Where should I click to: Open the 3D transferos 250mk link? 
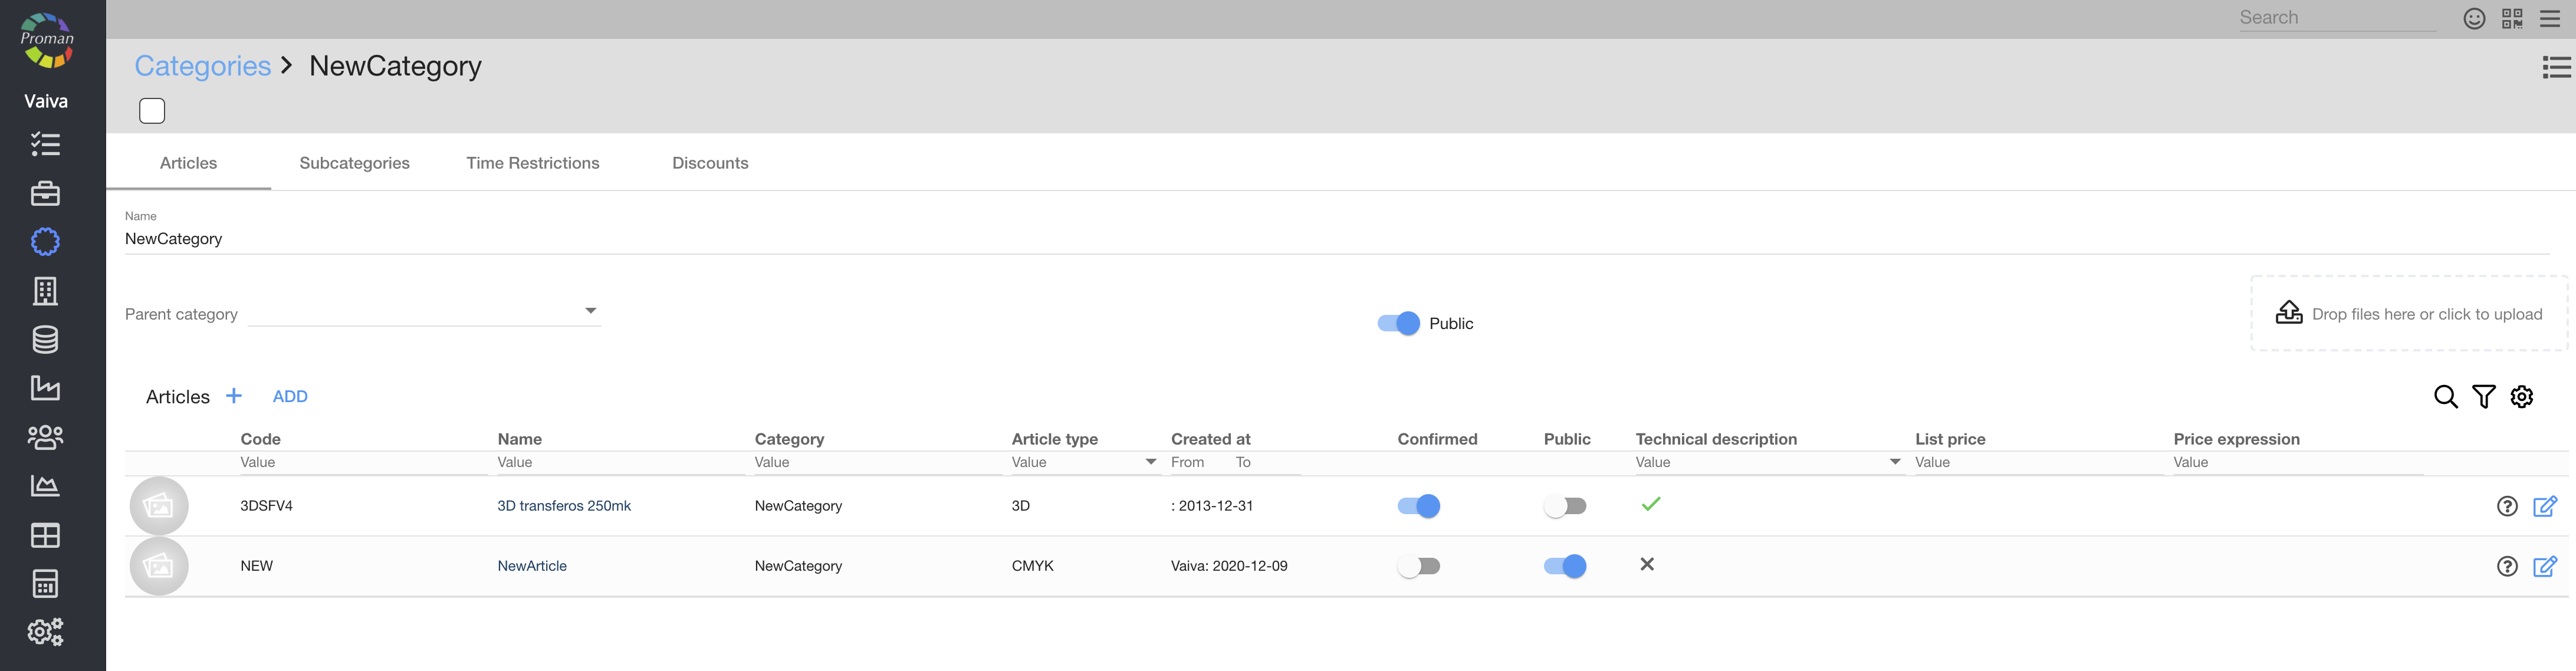pyautogui.click(x=564, y=506)
